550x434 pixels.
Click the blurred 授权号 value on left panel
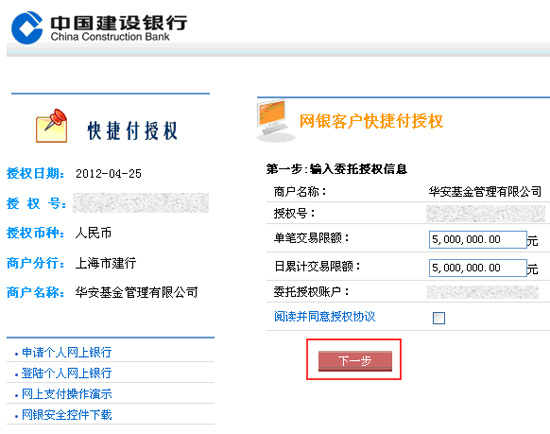pos(141,203)
